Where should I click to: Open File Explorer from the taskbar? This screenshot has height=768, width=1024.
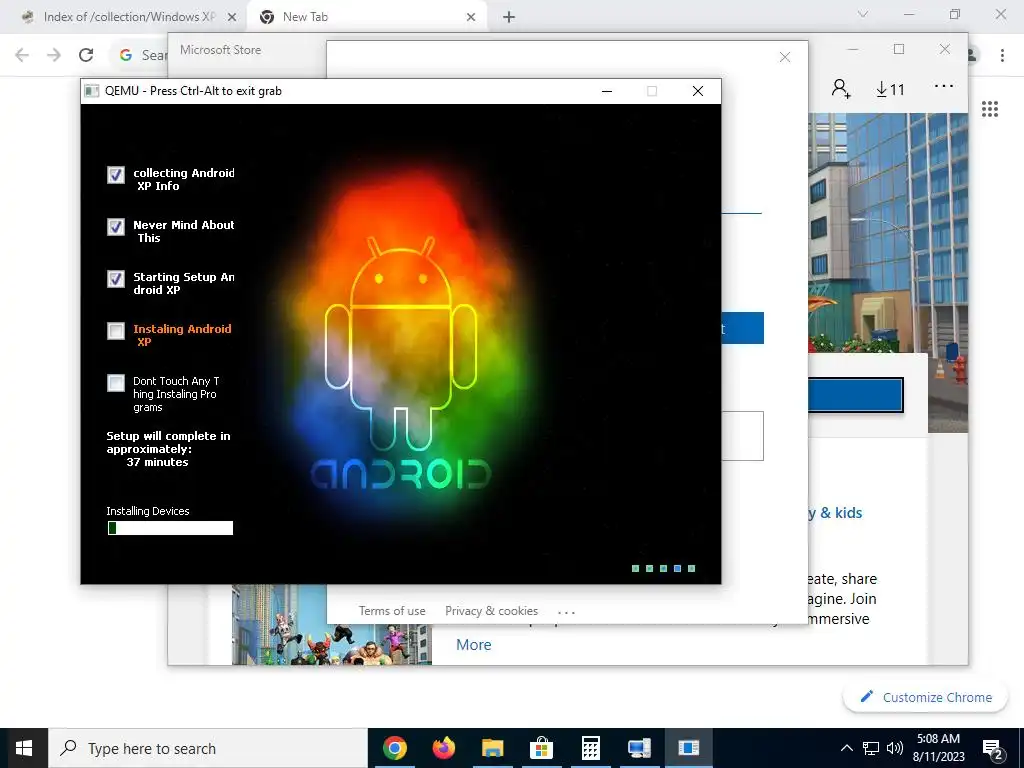click(x=492, y=748)
